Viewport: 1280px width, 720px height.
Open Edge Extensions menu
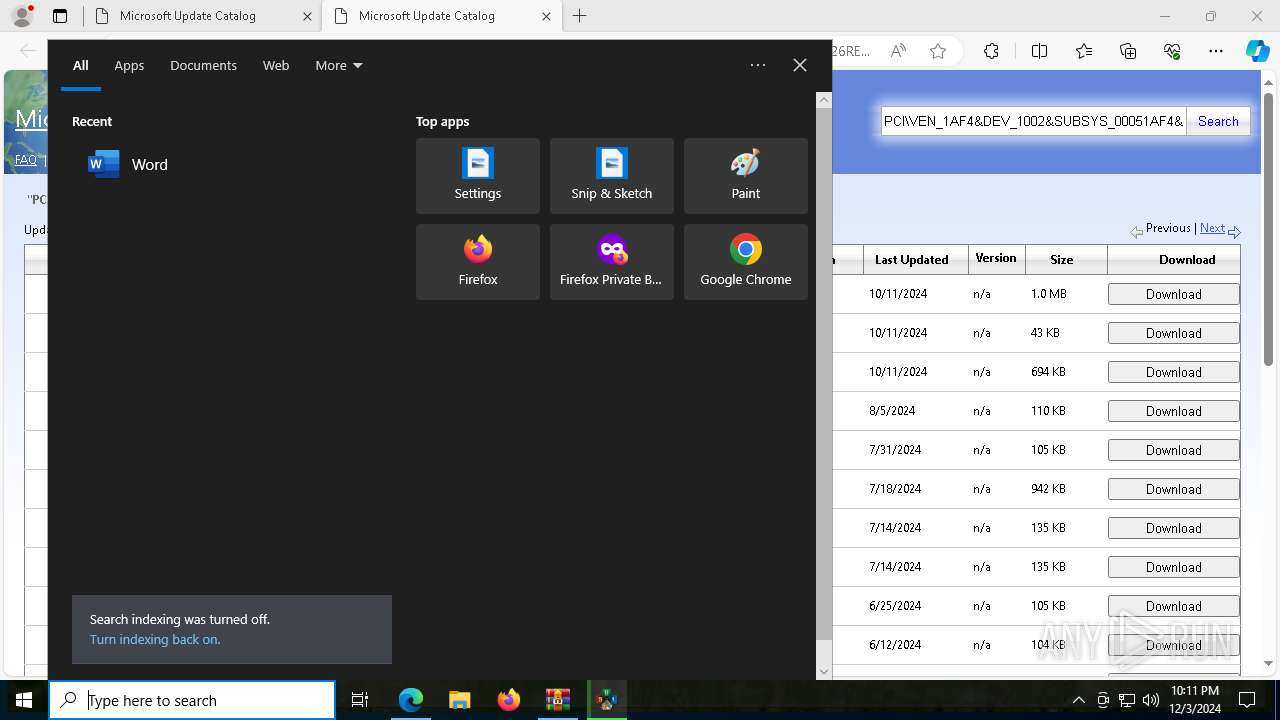coord(991,52)
